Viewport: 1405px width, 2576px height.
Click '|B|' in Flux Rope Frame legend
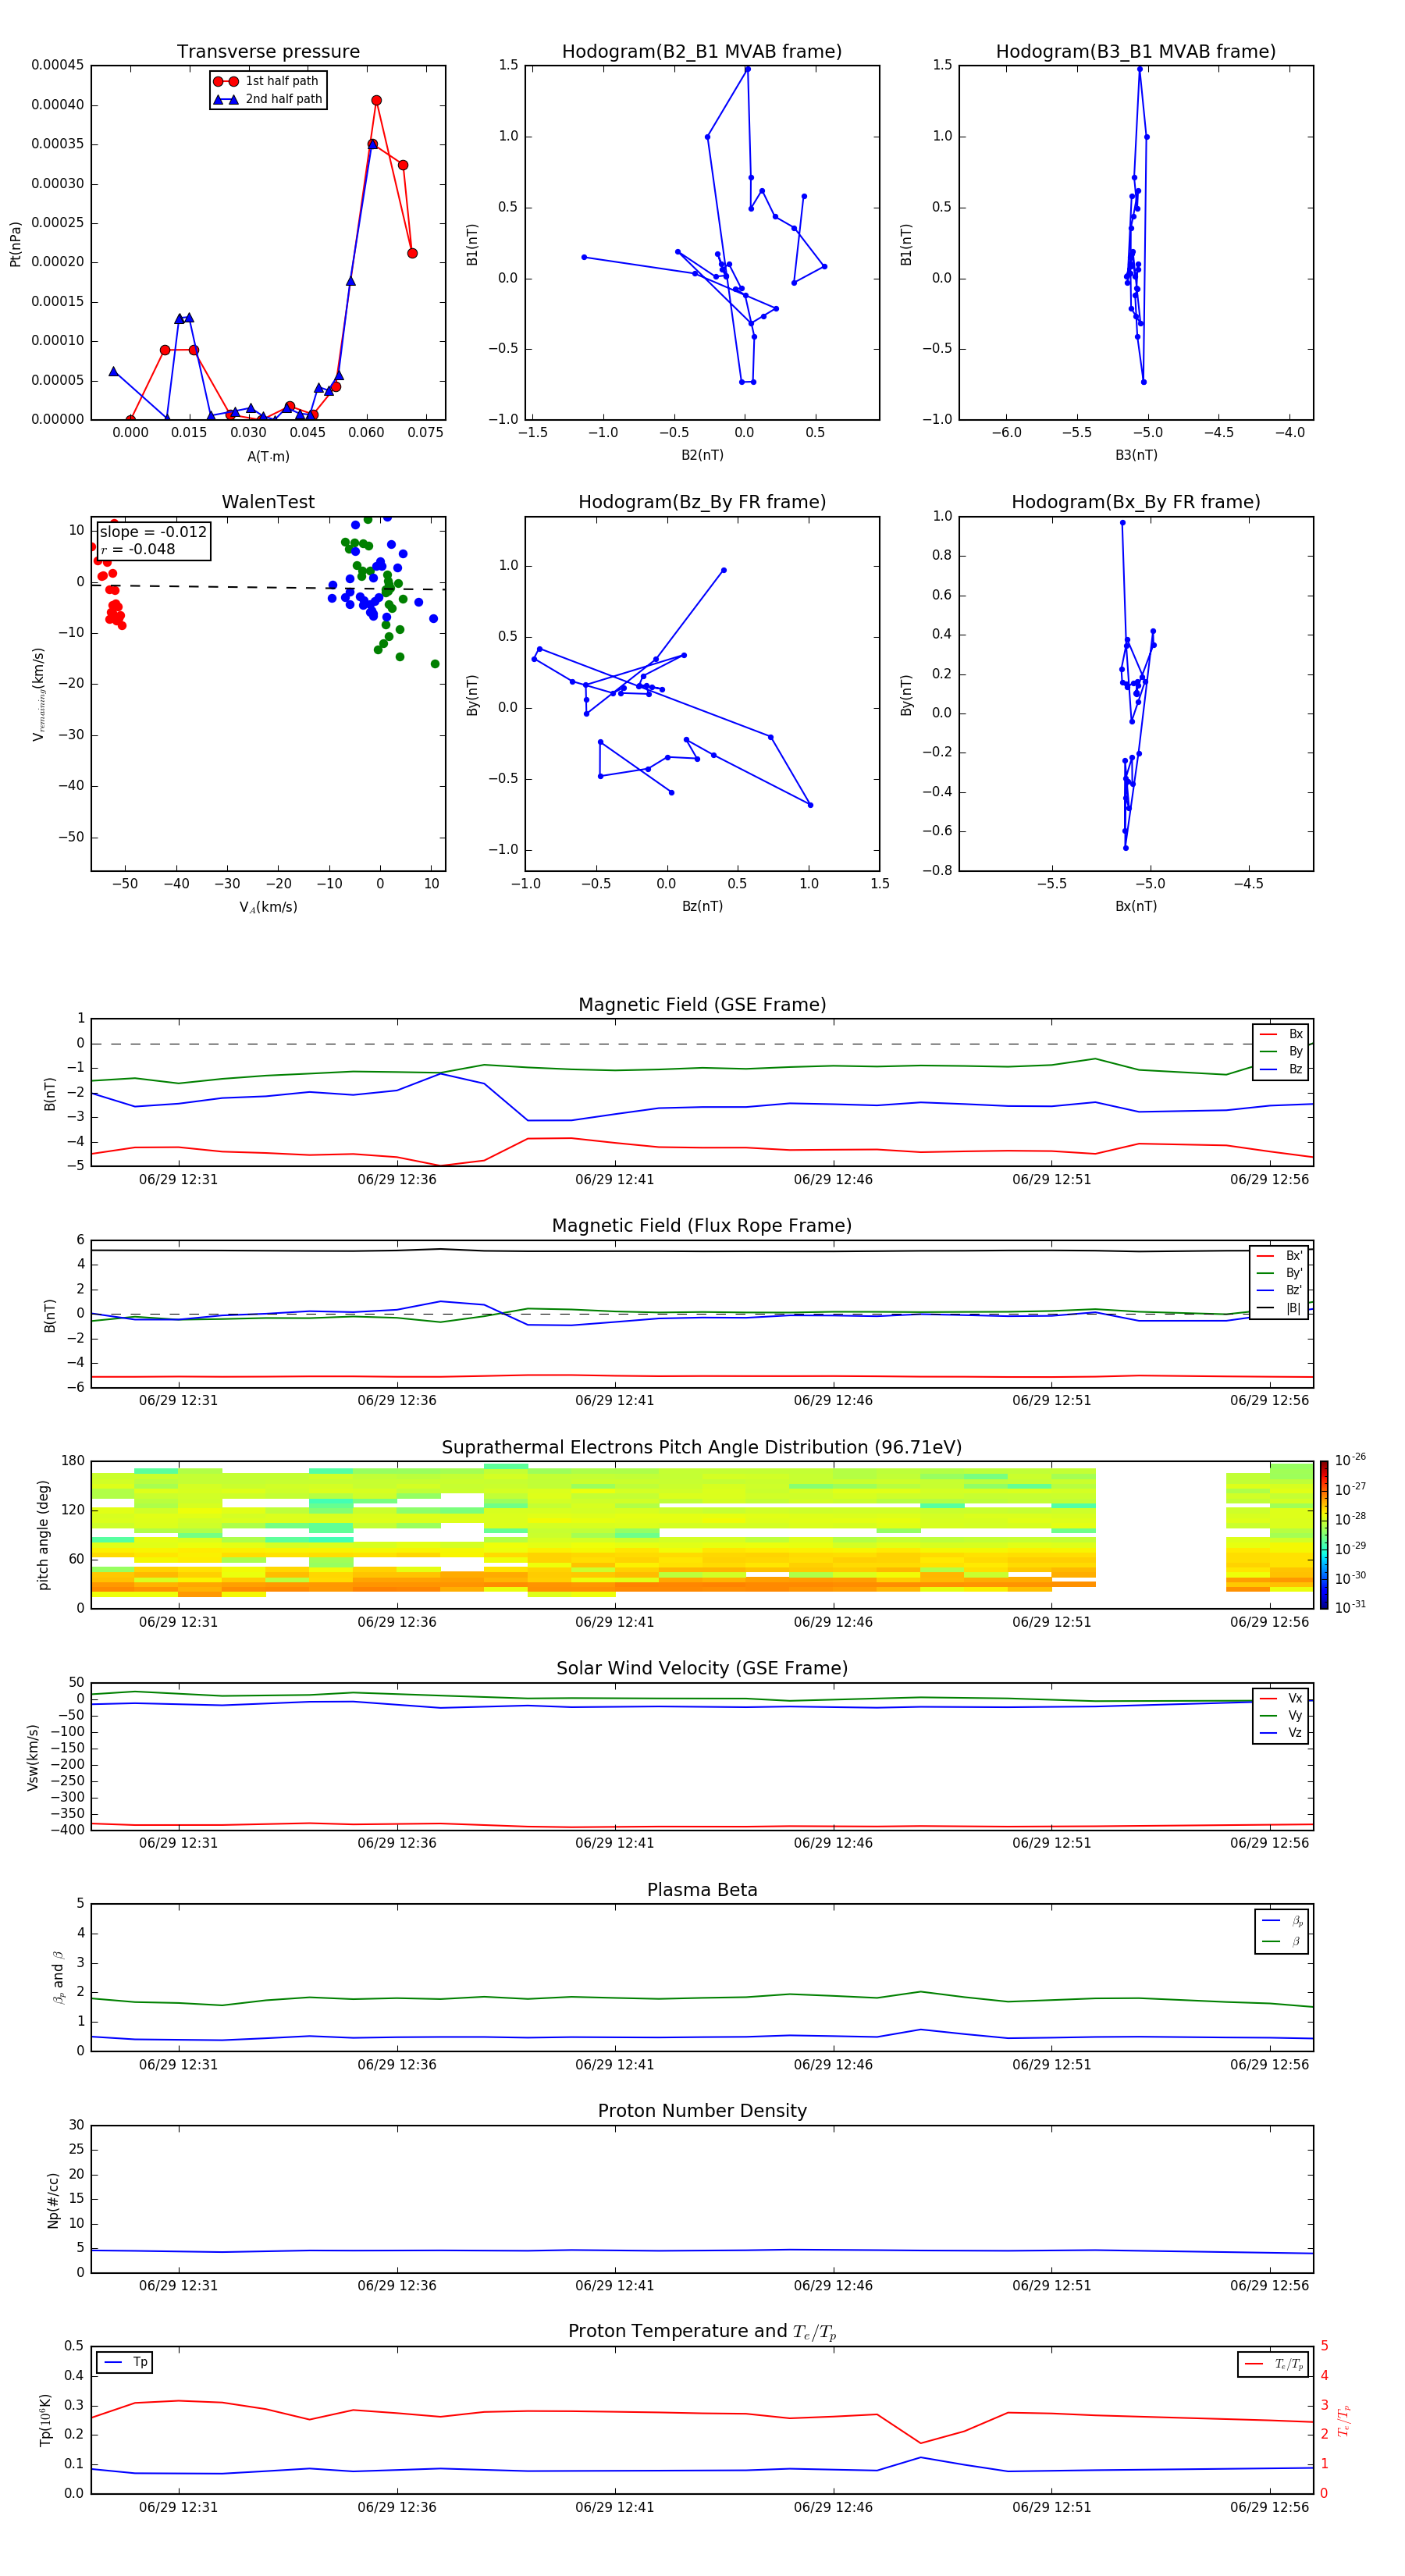point(1281,1309)
